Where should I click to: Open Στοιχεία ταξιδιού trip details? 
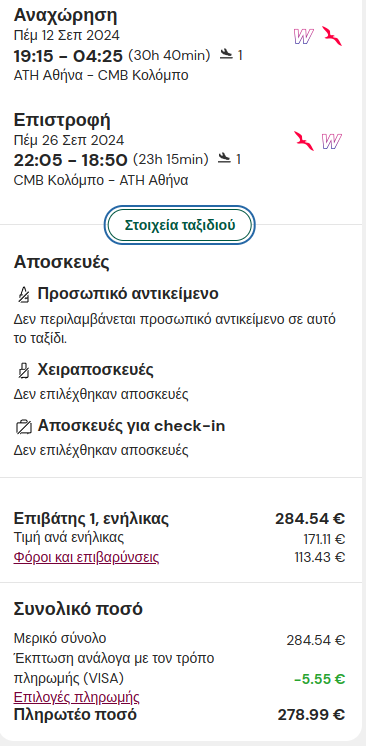point(180,225)
